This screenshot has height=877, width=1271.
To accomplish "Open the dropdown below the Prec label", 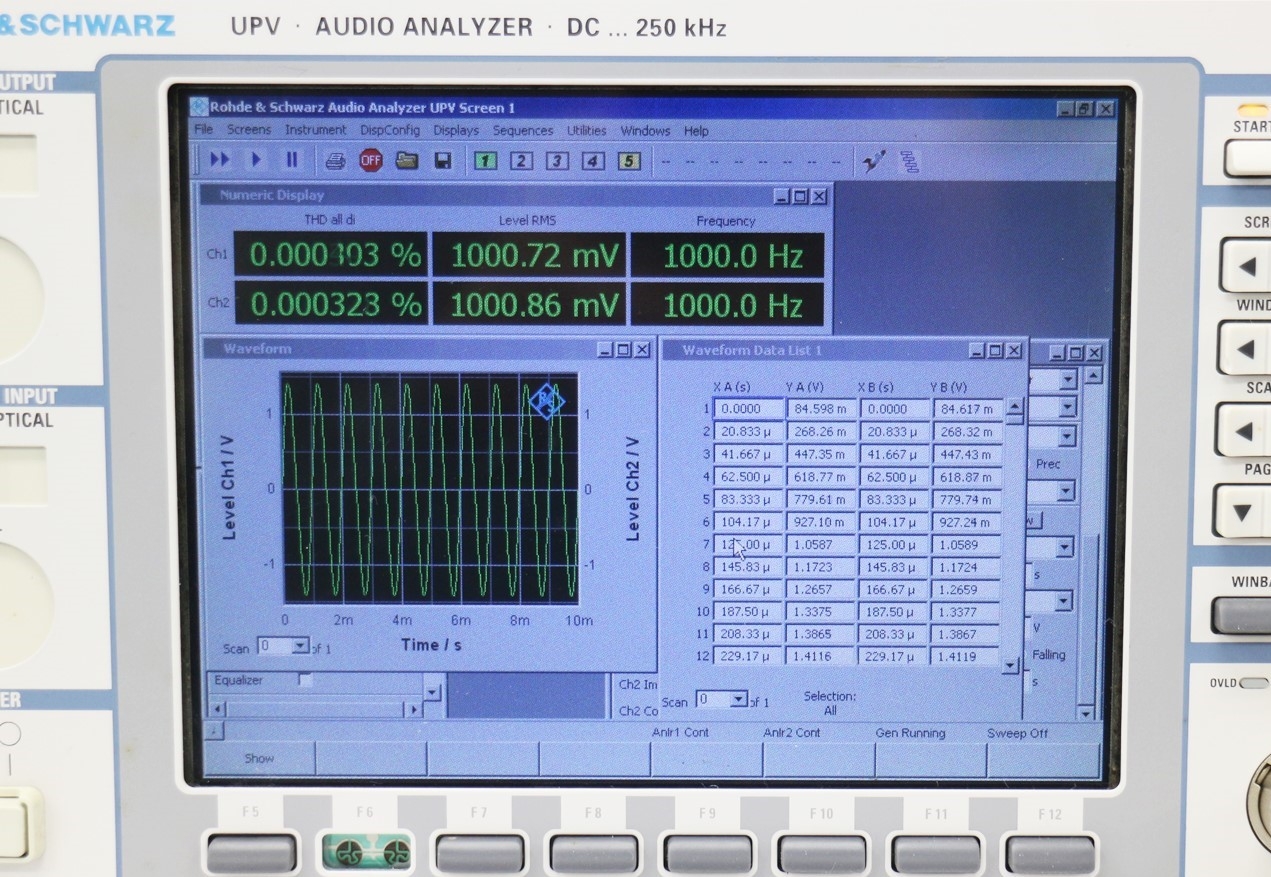I will [1065, 491].
